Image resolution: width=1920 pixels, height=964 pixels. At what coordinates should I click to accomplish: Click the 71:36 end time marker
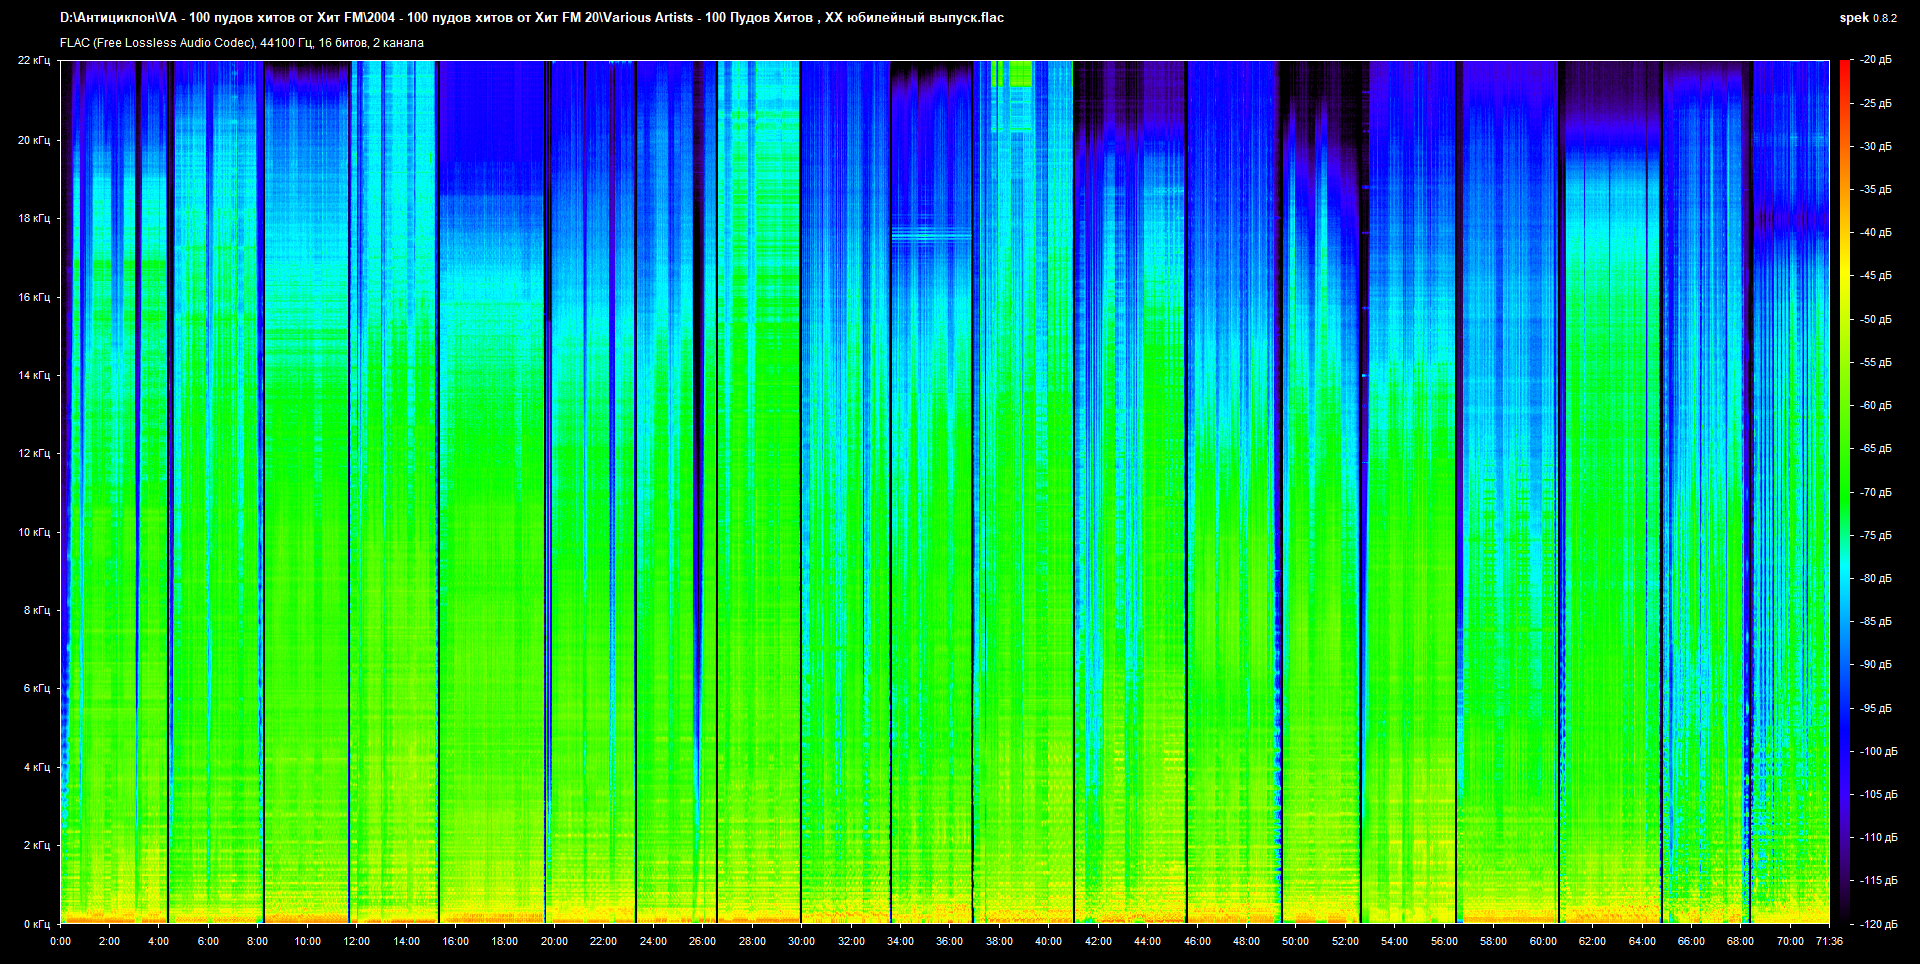click(1828, 941)
